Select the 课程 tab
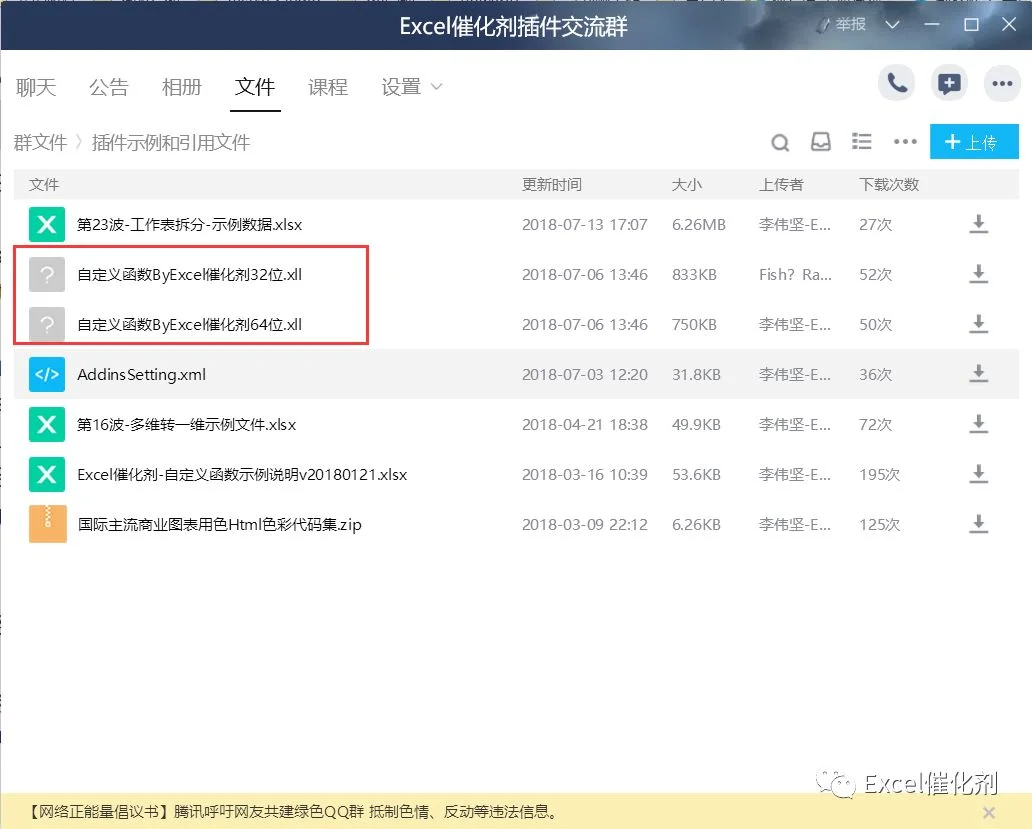Image resolution: width=1032 pixels, height=829 pixels. click(328, 87)
